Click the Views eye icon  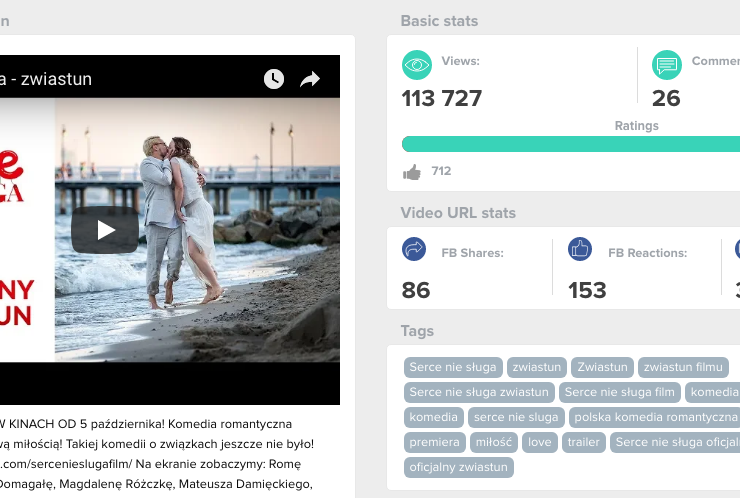[x=416, y=65]
